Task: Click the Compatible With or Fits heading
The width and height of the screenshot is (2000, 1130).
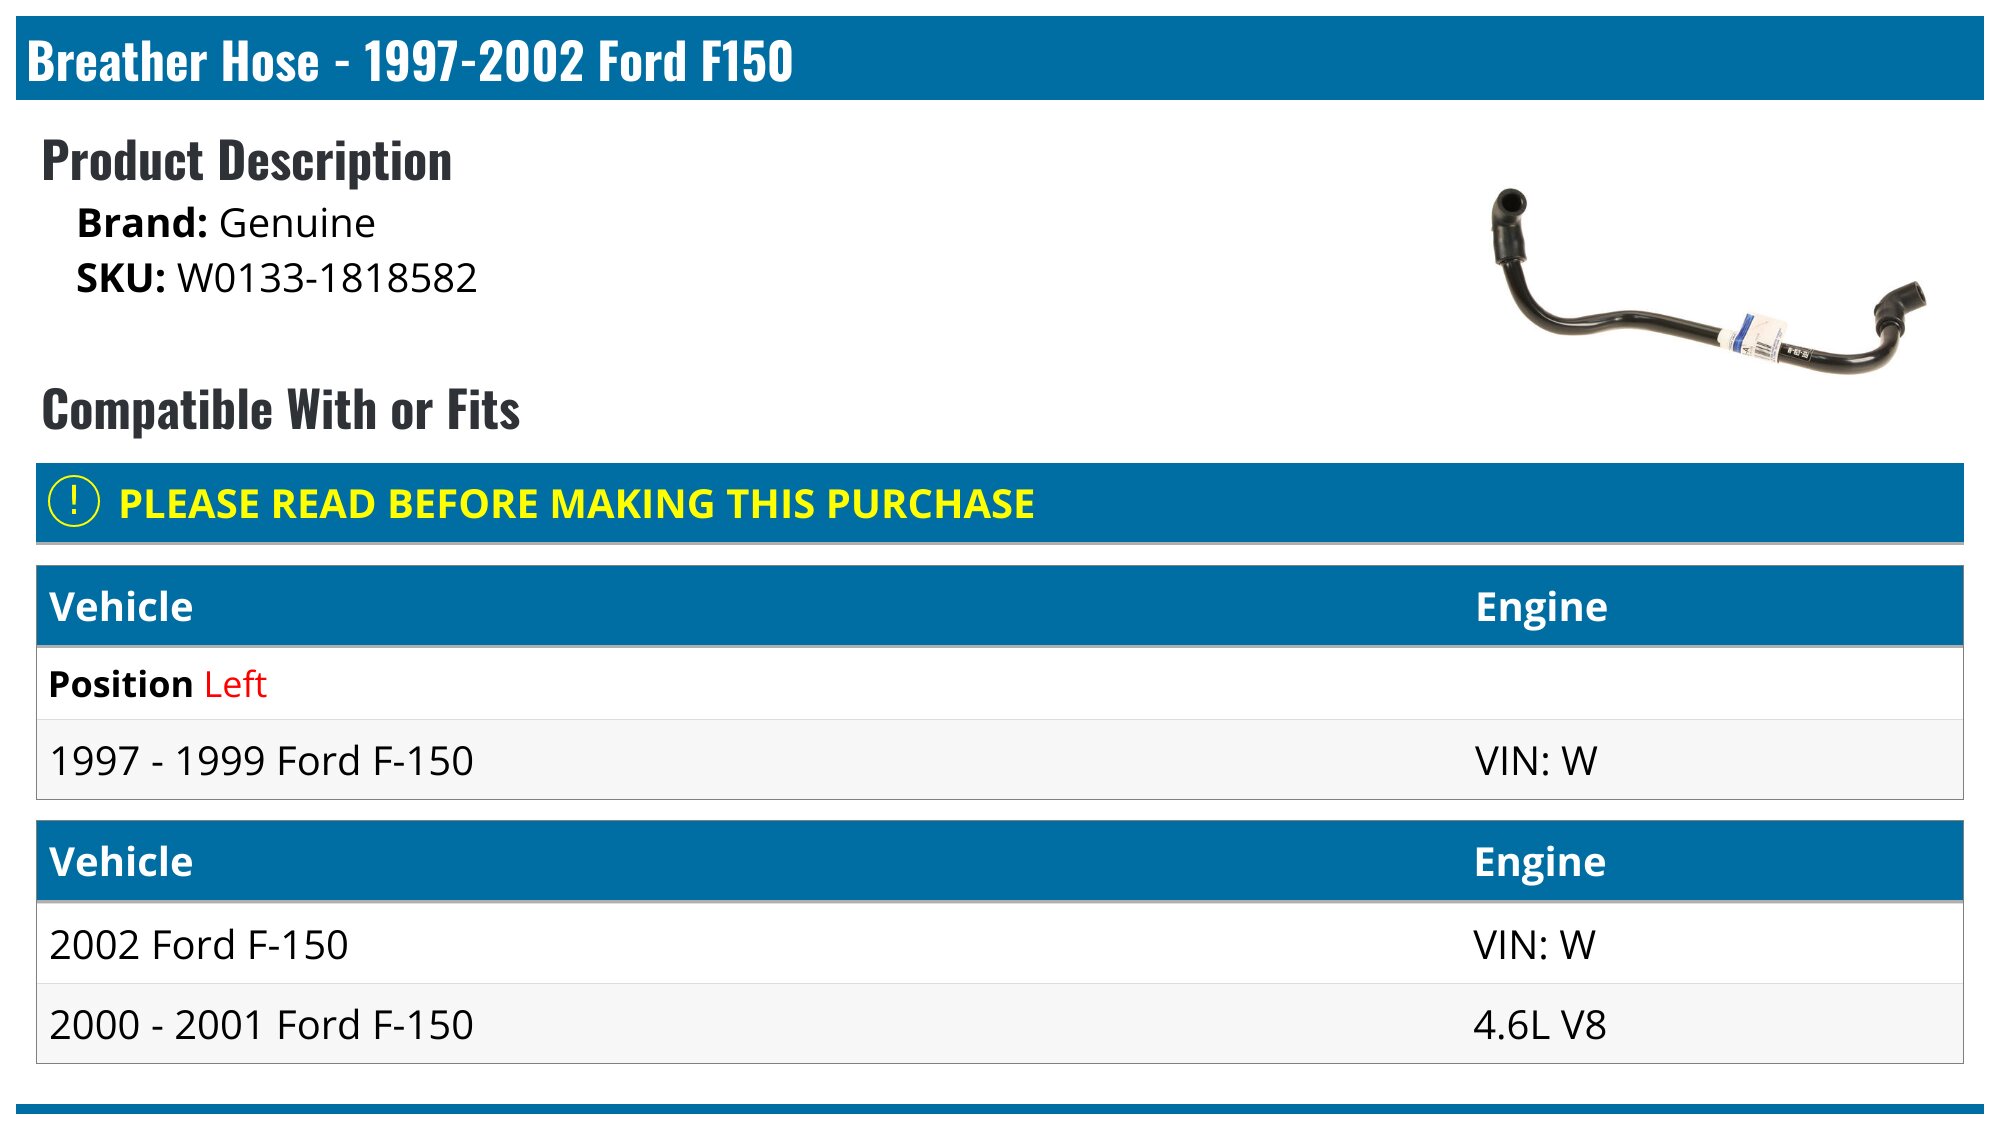Action: (x=281, y=410)
